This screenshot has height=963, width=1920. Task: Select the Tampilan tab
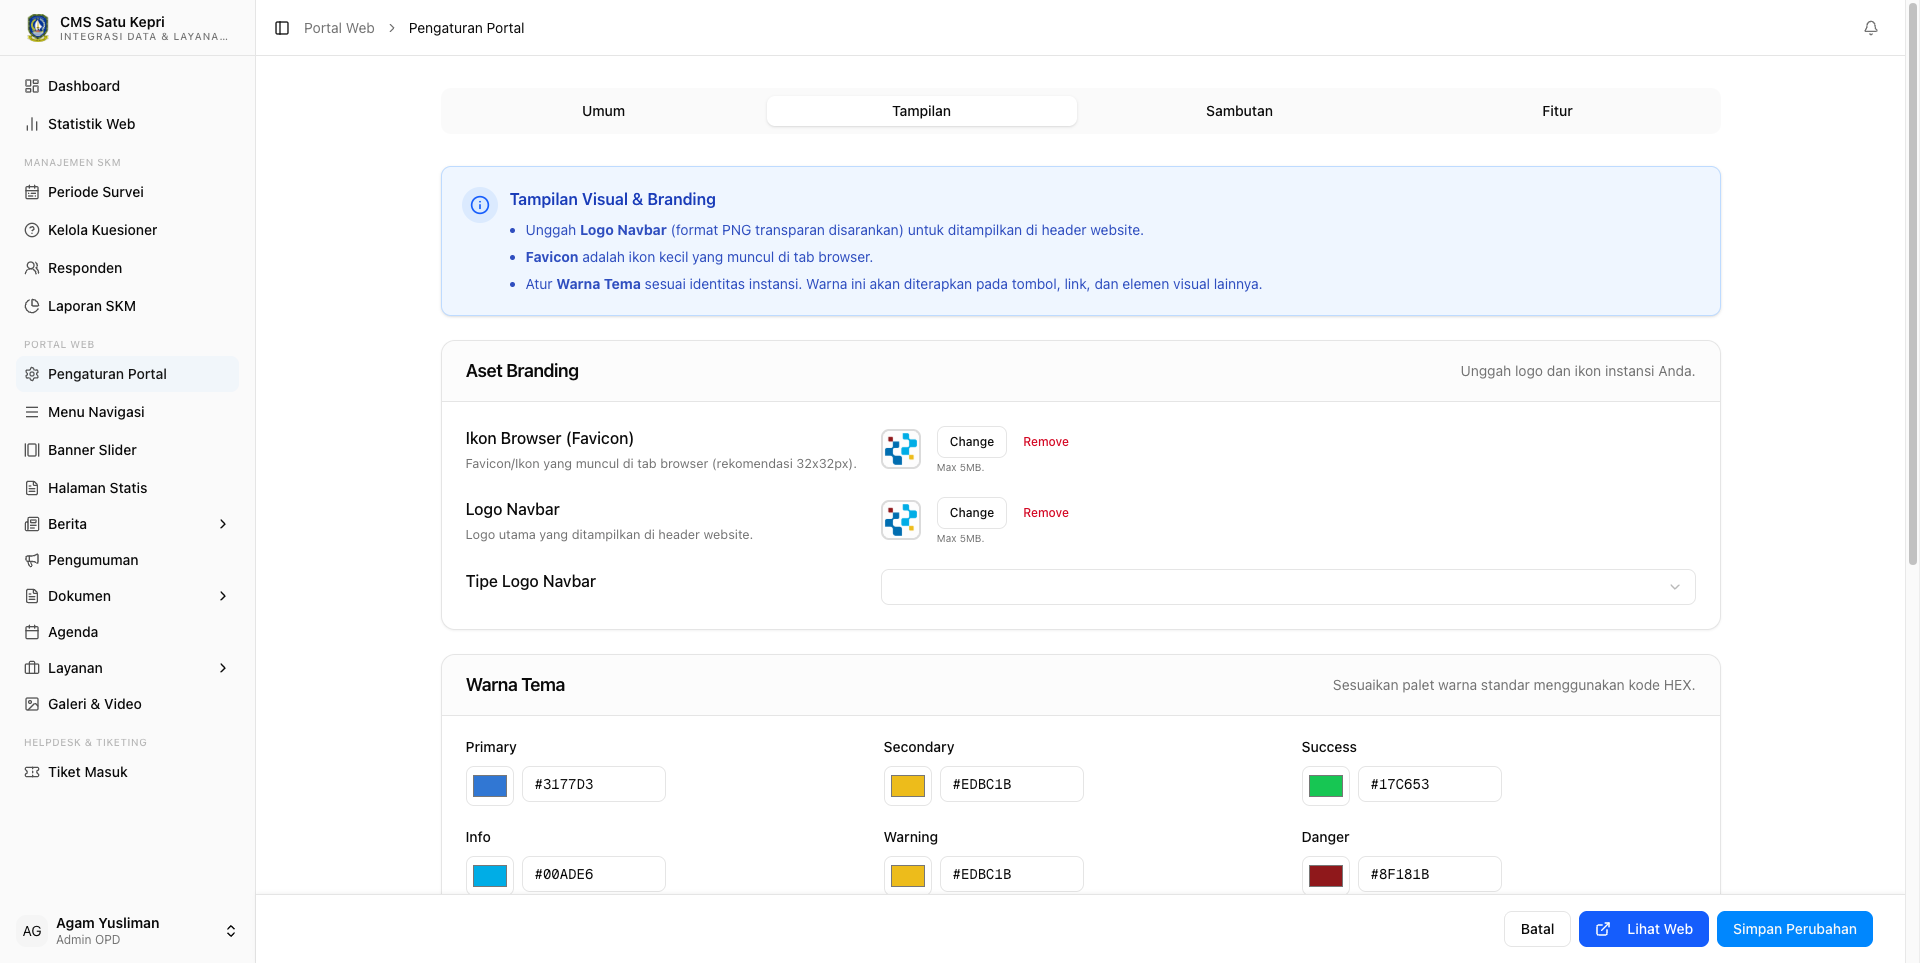921,111
